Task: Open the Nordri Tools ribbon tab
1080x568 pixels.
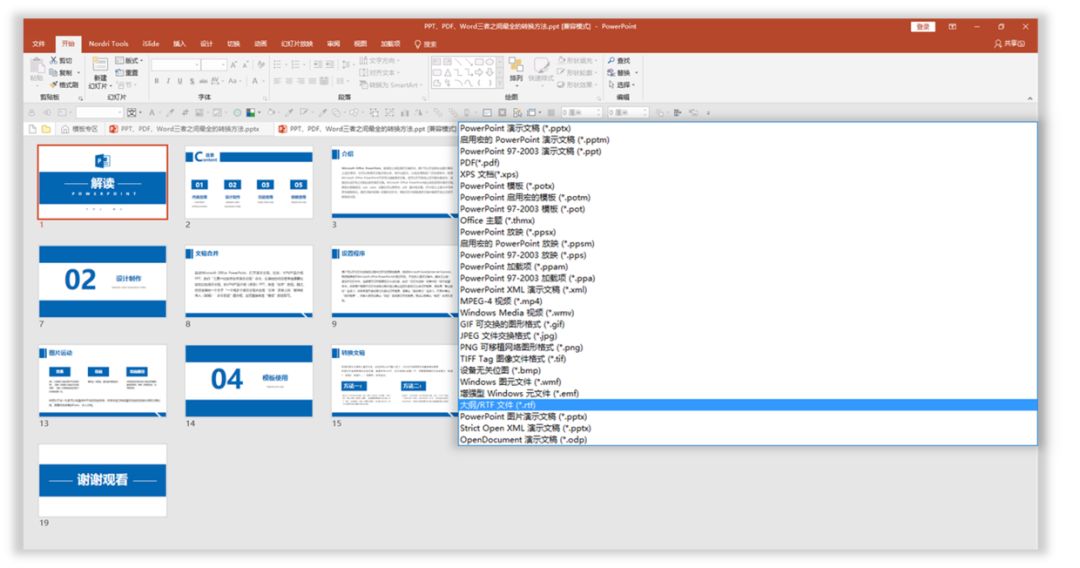Action: click(108, 43)
